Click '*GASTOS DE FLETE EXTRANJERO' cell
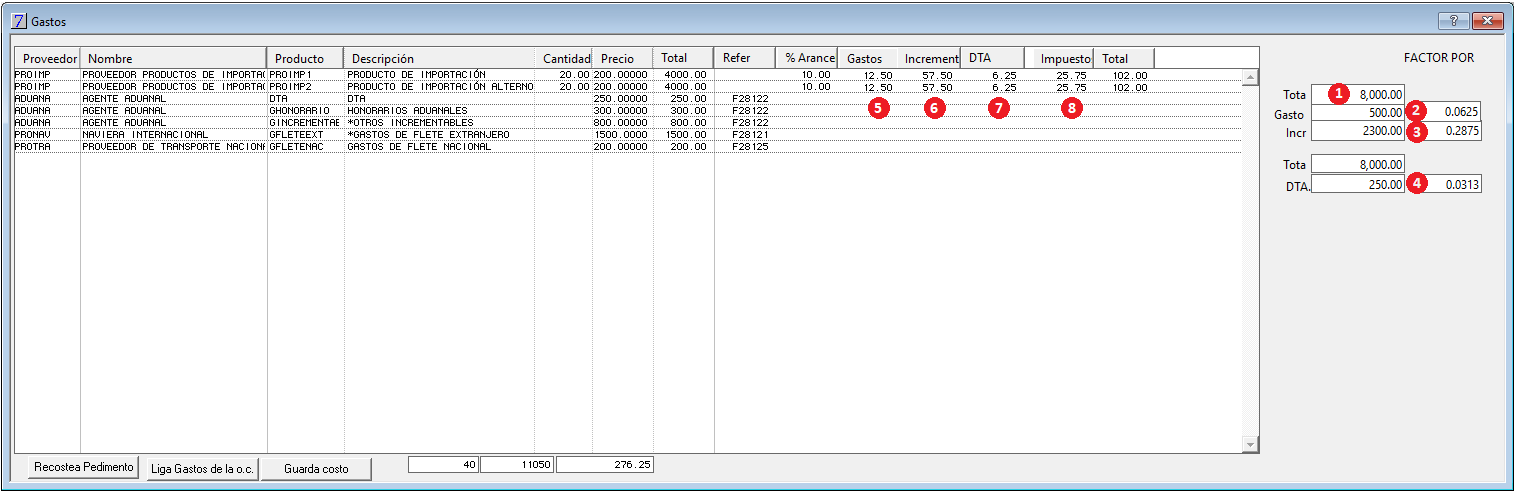1517x494 pixels. click(440, 135)
